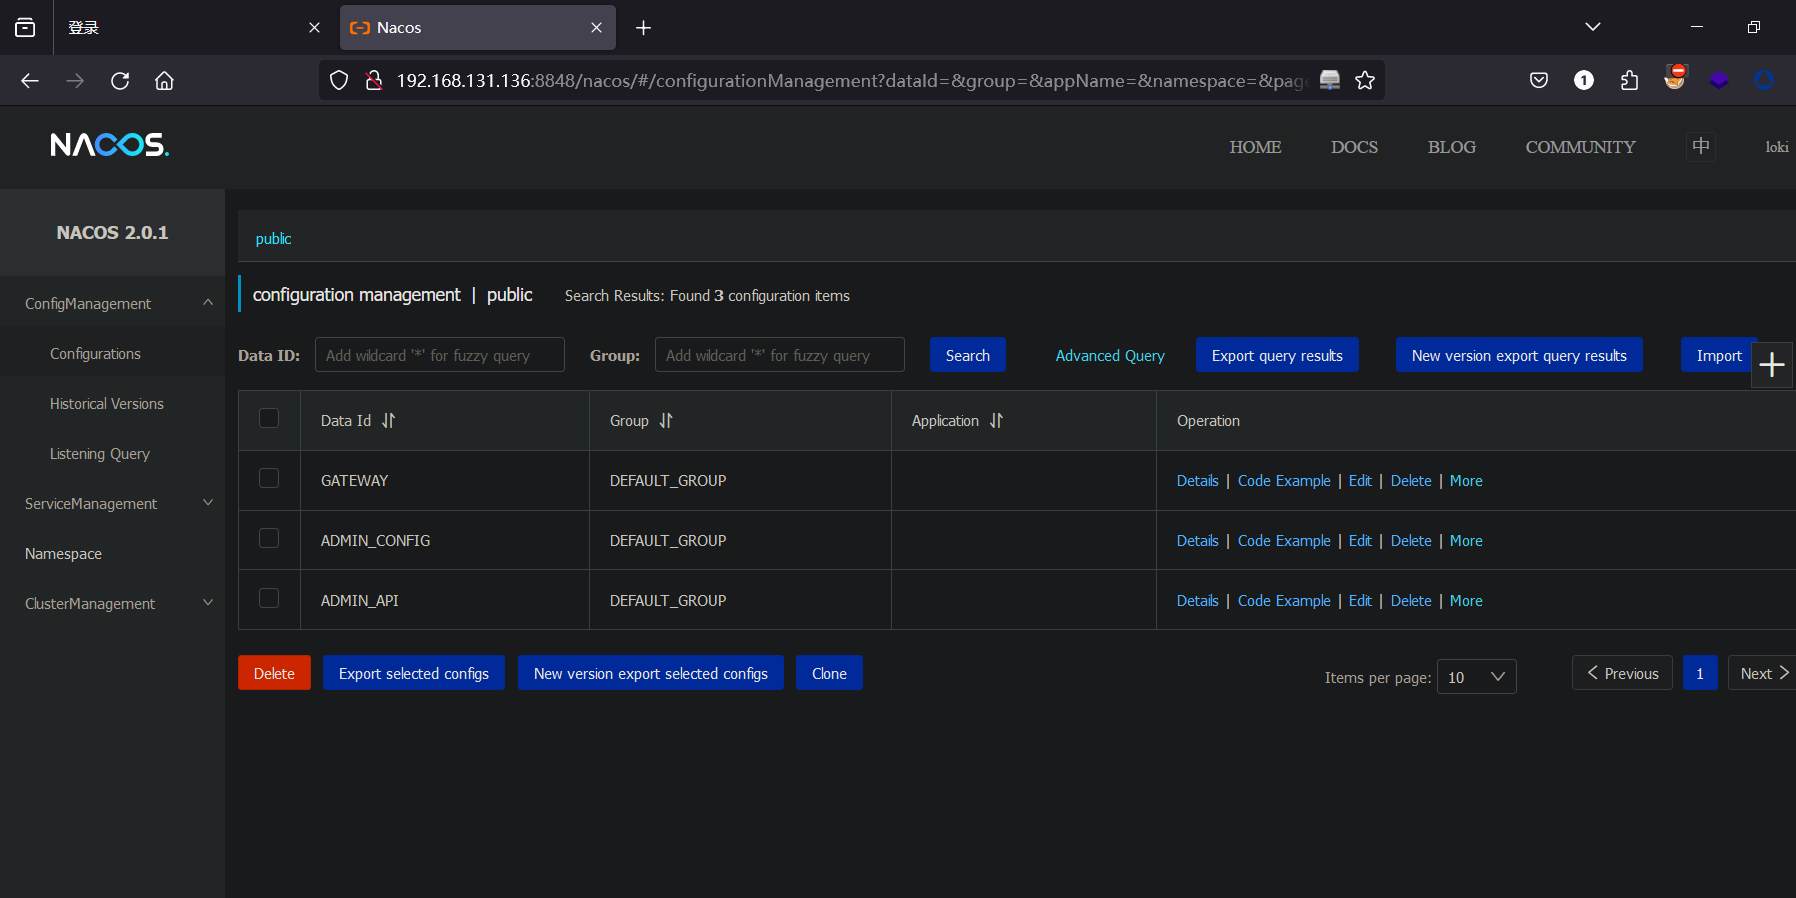The height and width of the screenshot is (898, 1796).
Task: Open DOCS in top navigation
Action: 1354,147
